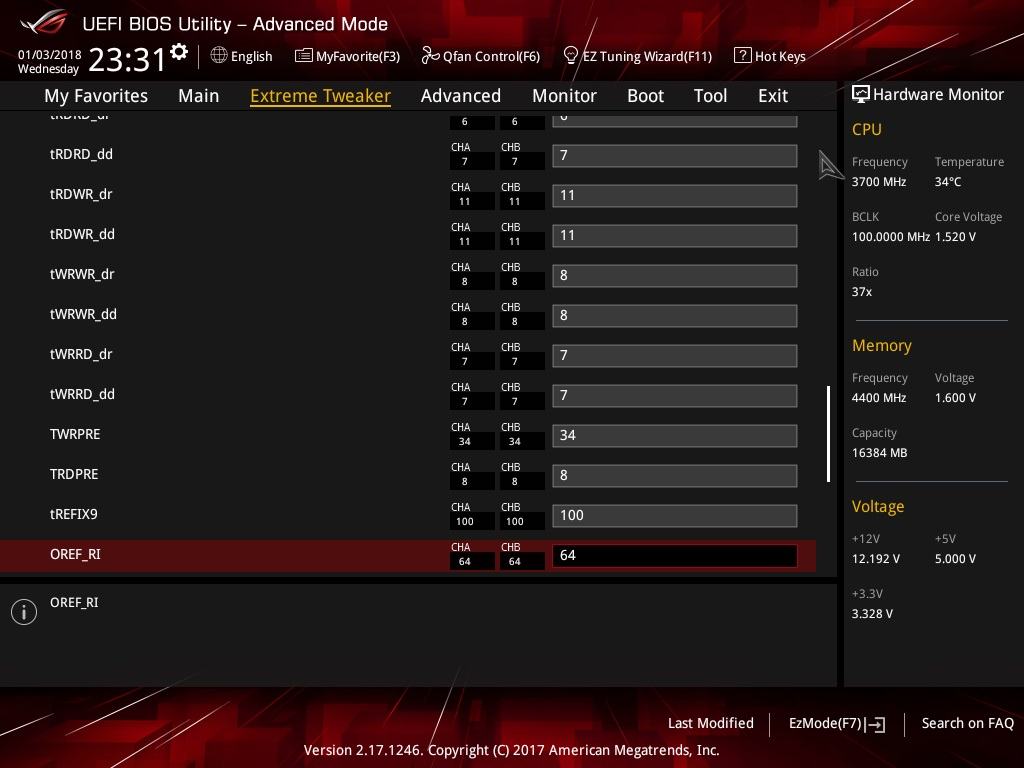
Task: Click the Hot Keys question mark icon
Action: pos(743,56)
